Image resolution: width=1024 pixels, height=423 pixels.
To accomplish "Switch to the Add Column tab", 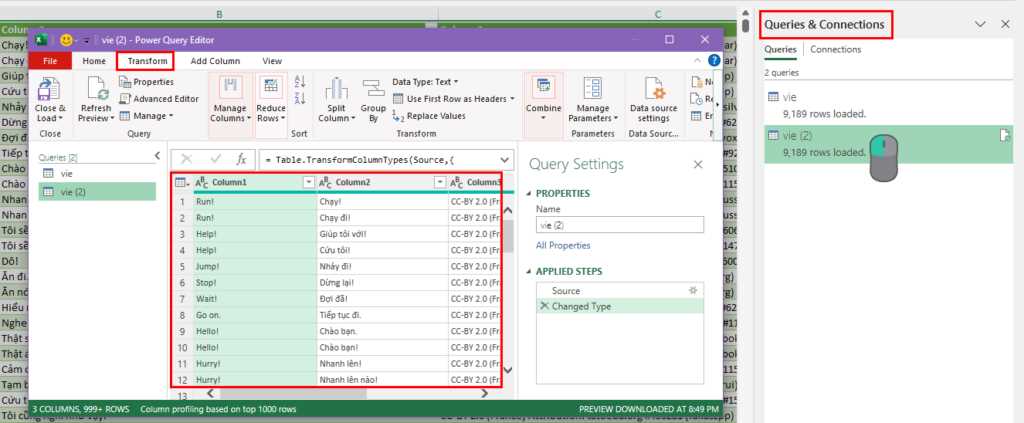I will (215, 61).
